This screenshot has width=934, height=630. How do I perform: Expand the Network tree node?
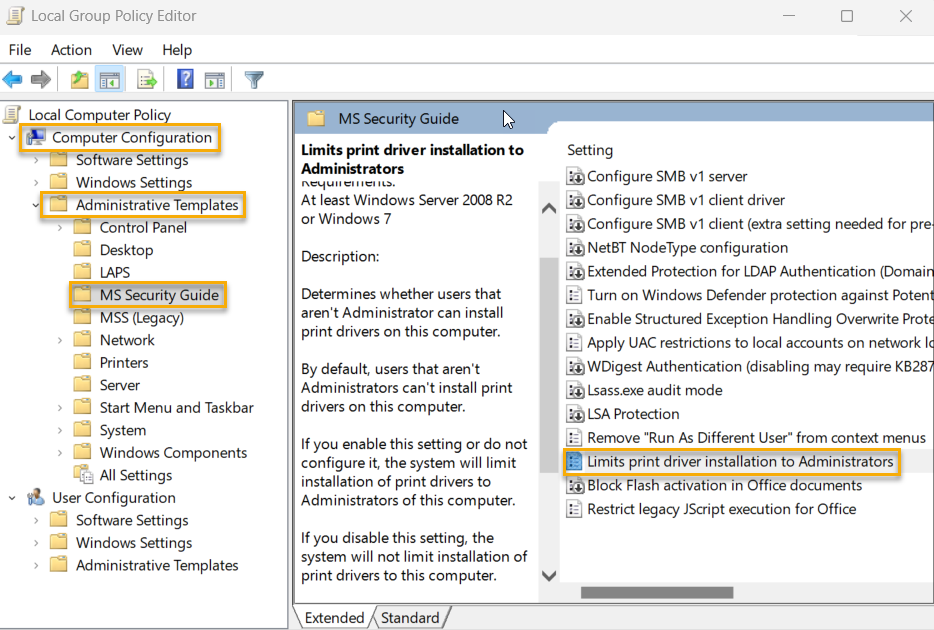[62, 339]
